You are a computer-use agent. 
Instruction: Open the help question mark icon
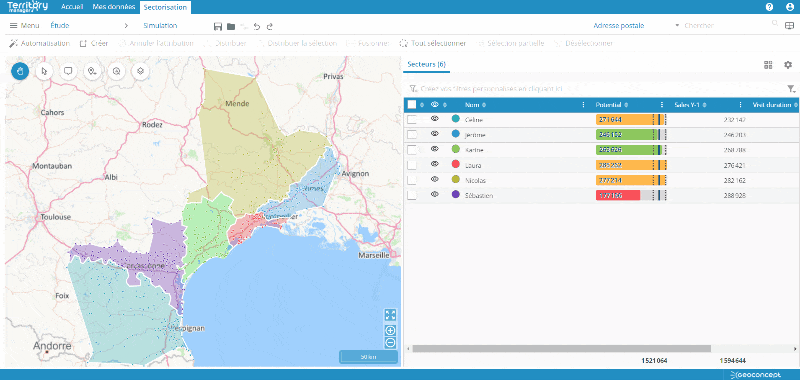[769, 7]
